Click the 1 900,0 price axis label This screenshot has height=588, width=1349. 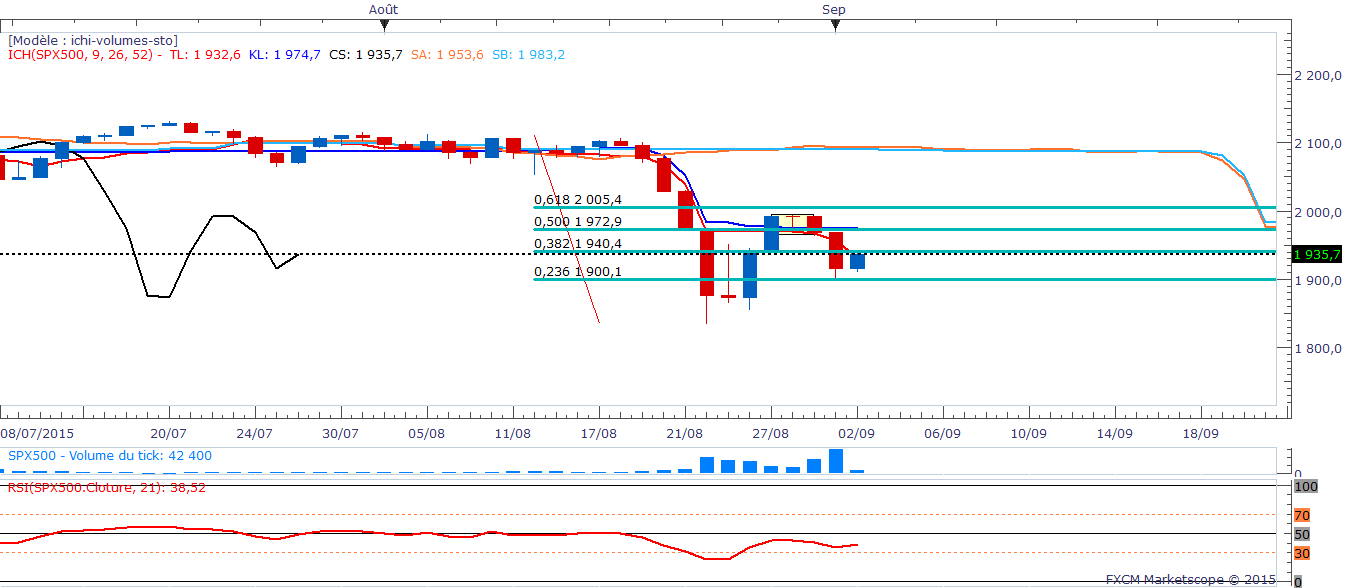click(x=1319, y=280)
